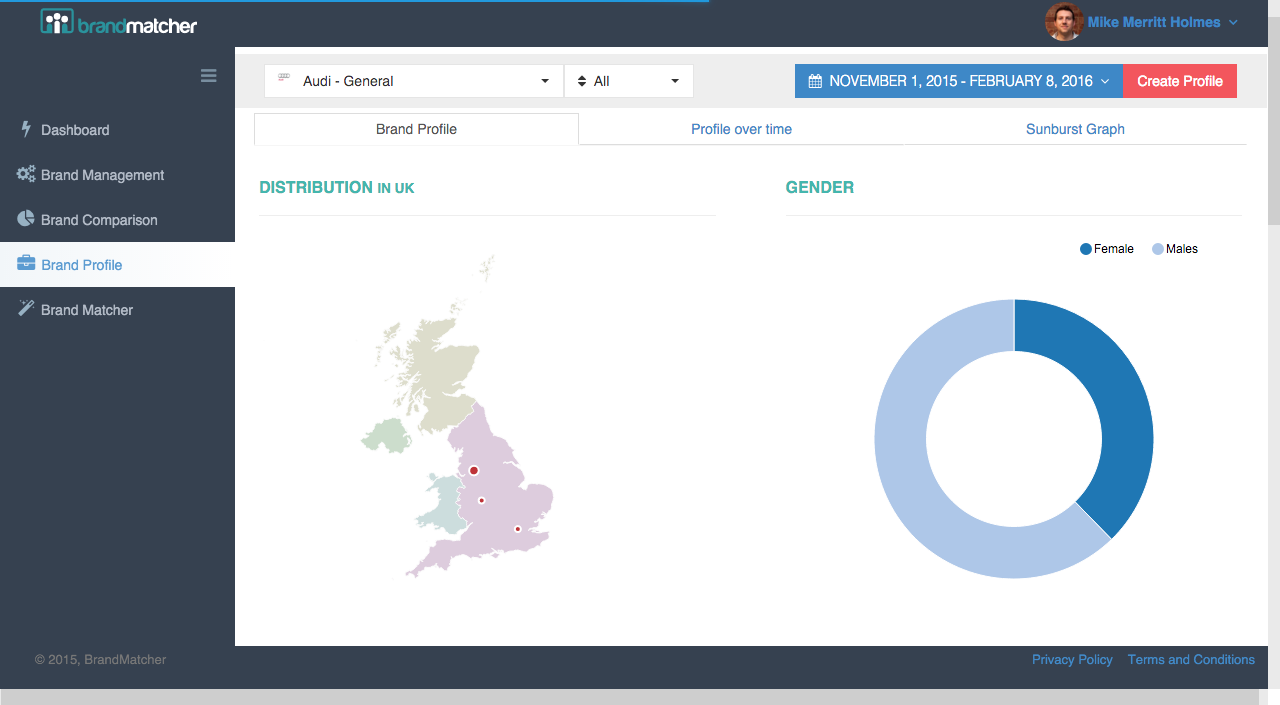
Task: Open the Audi - General brand dropdown
Action: (414, 81)
